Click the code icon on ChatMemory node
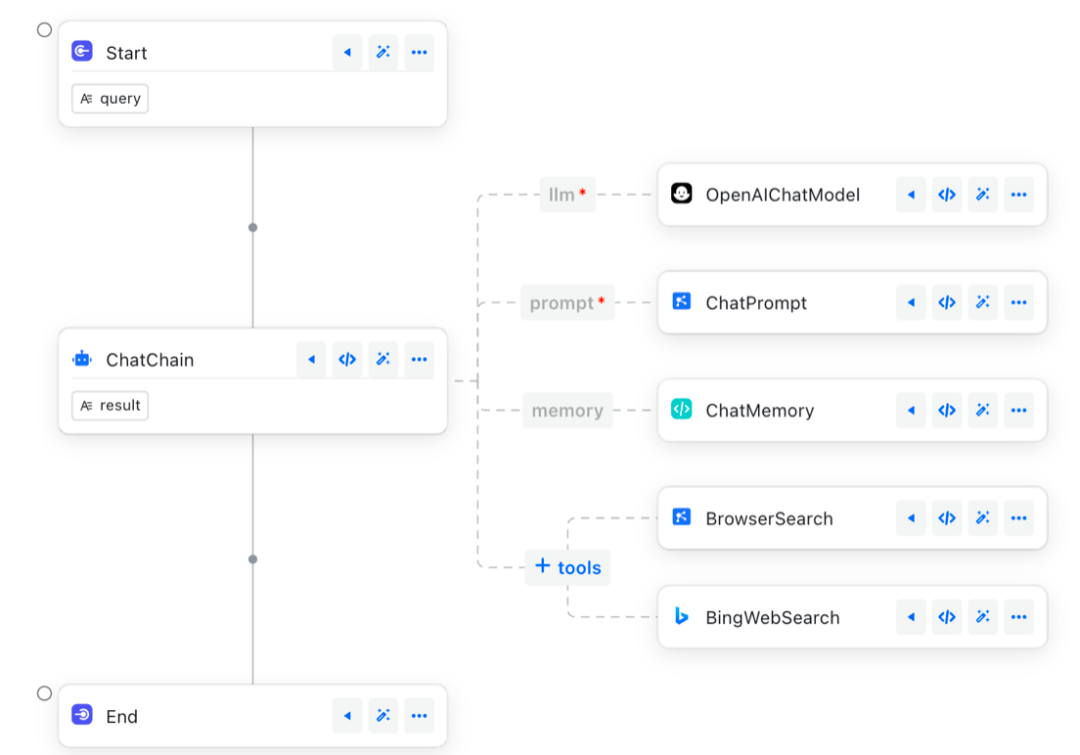The width and height of the screenshot is (1080, 755). click(x=946, y=411)
